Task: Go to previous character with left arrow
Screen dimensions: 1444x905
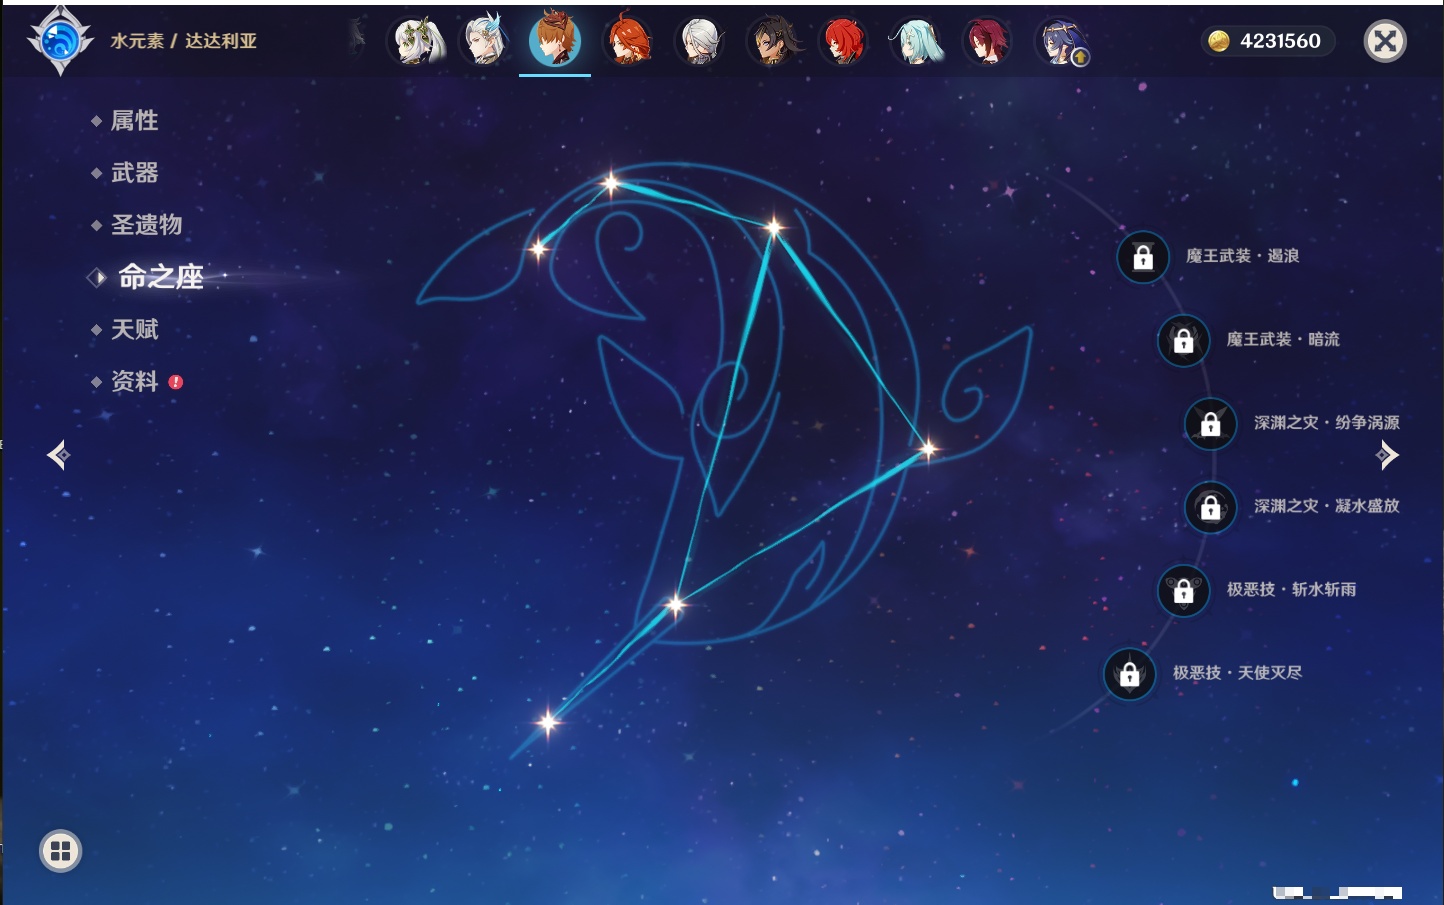Action: 59,455
